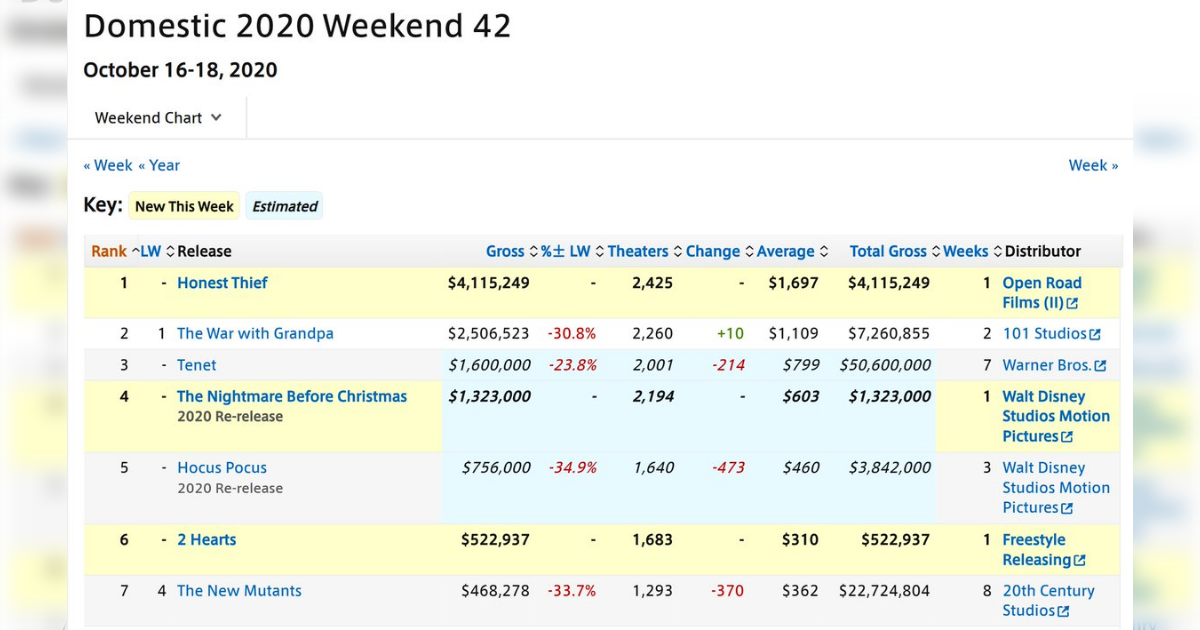The width and height of the screenshot is (1200, 630).
Task: Go to previous « Year link
Action: [159, 166]
